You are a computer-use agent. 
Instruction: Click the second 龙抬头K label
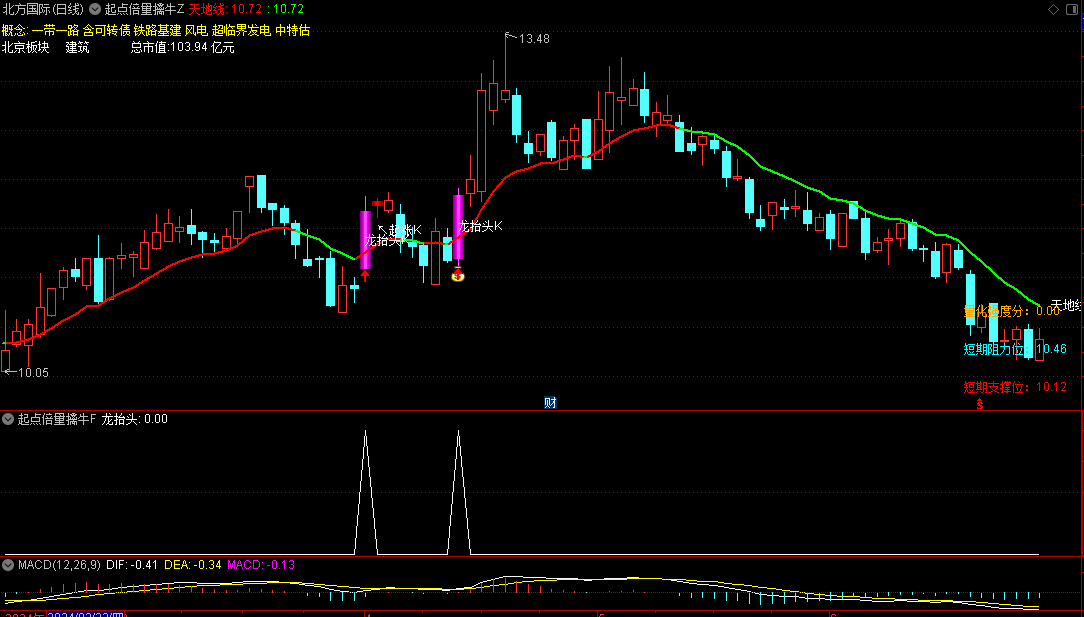480,225
